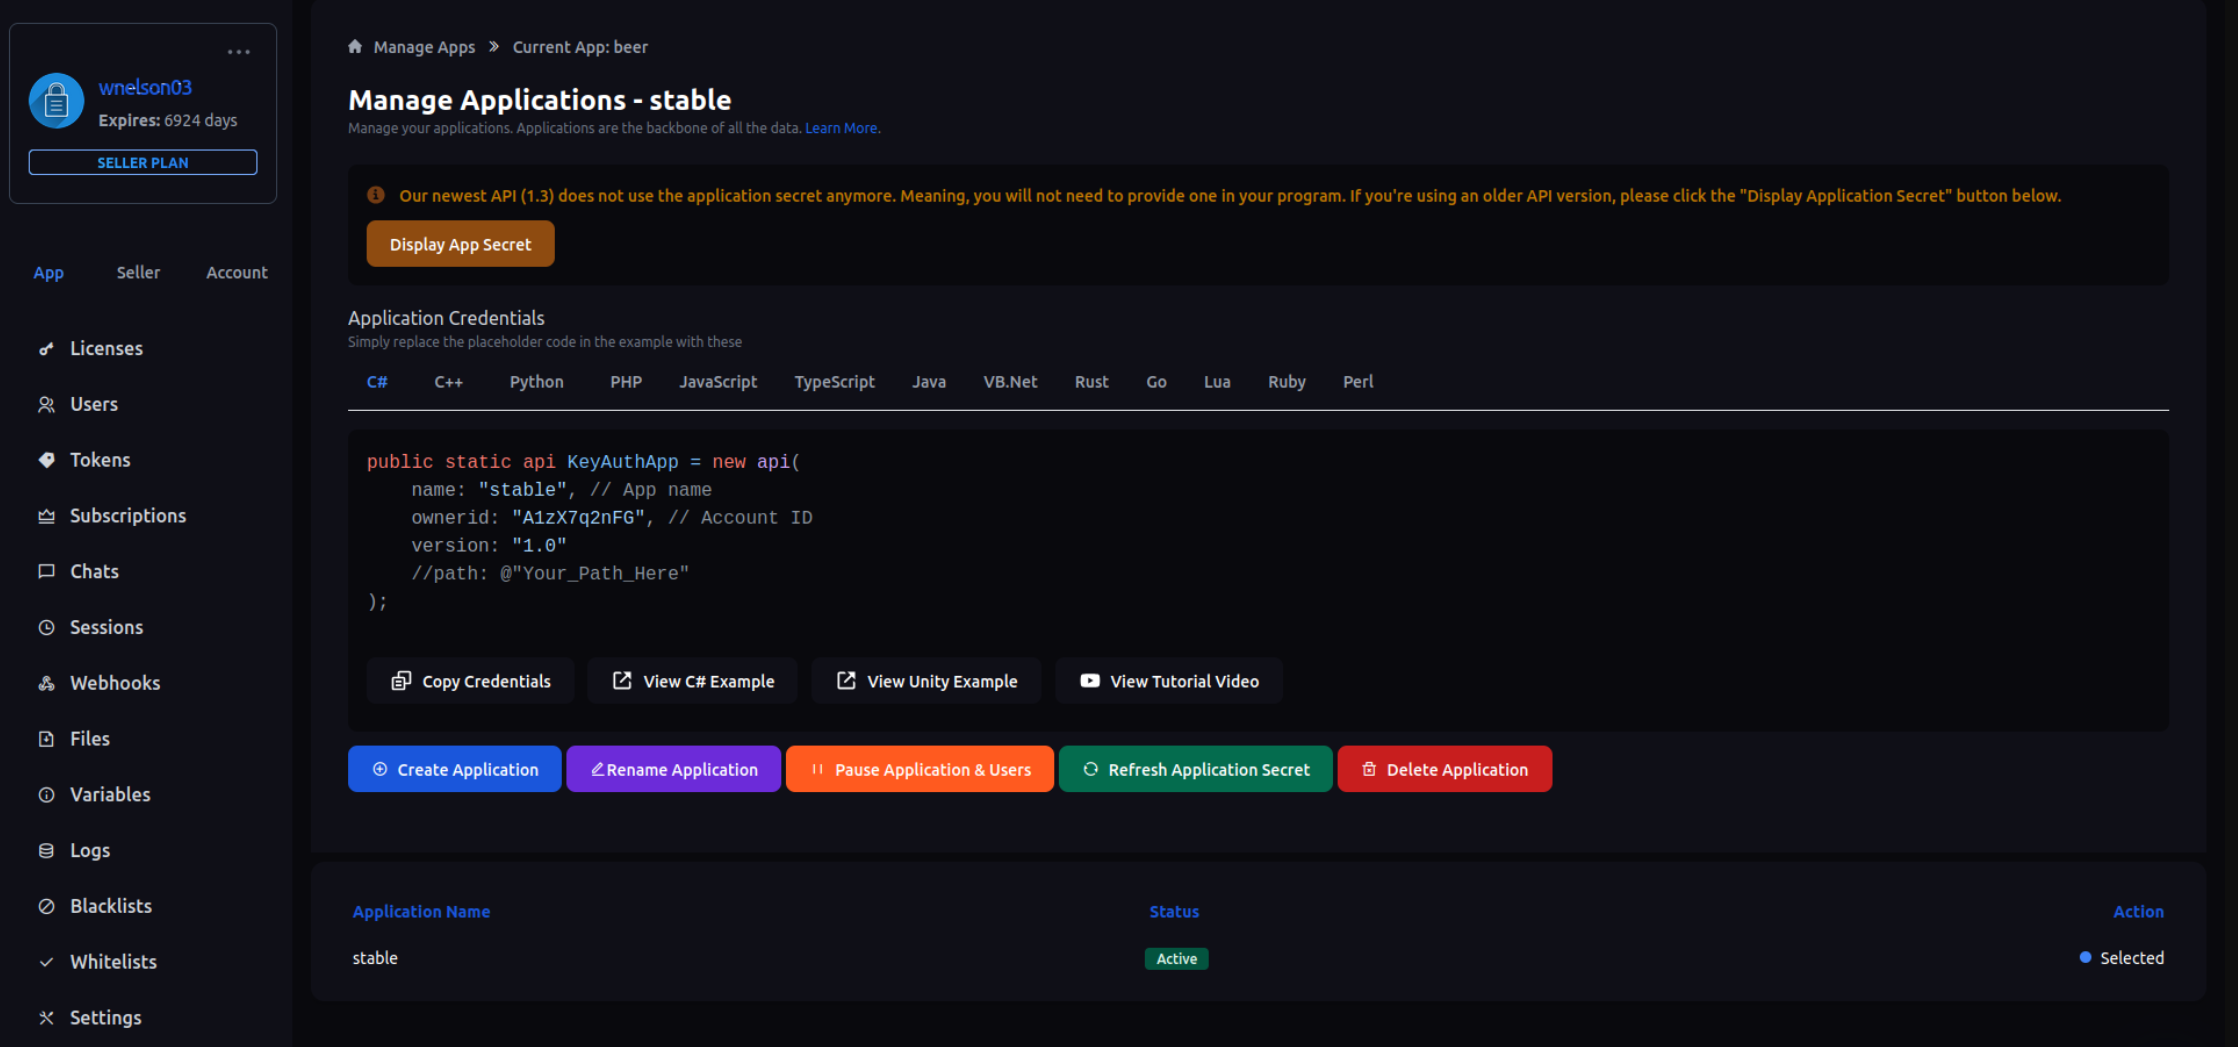Click the tag icon beside Tokens
This screenshot has width=2238, height=1047.
(46, 460)
